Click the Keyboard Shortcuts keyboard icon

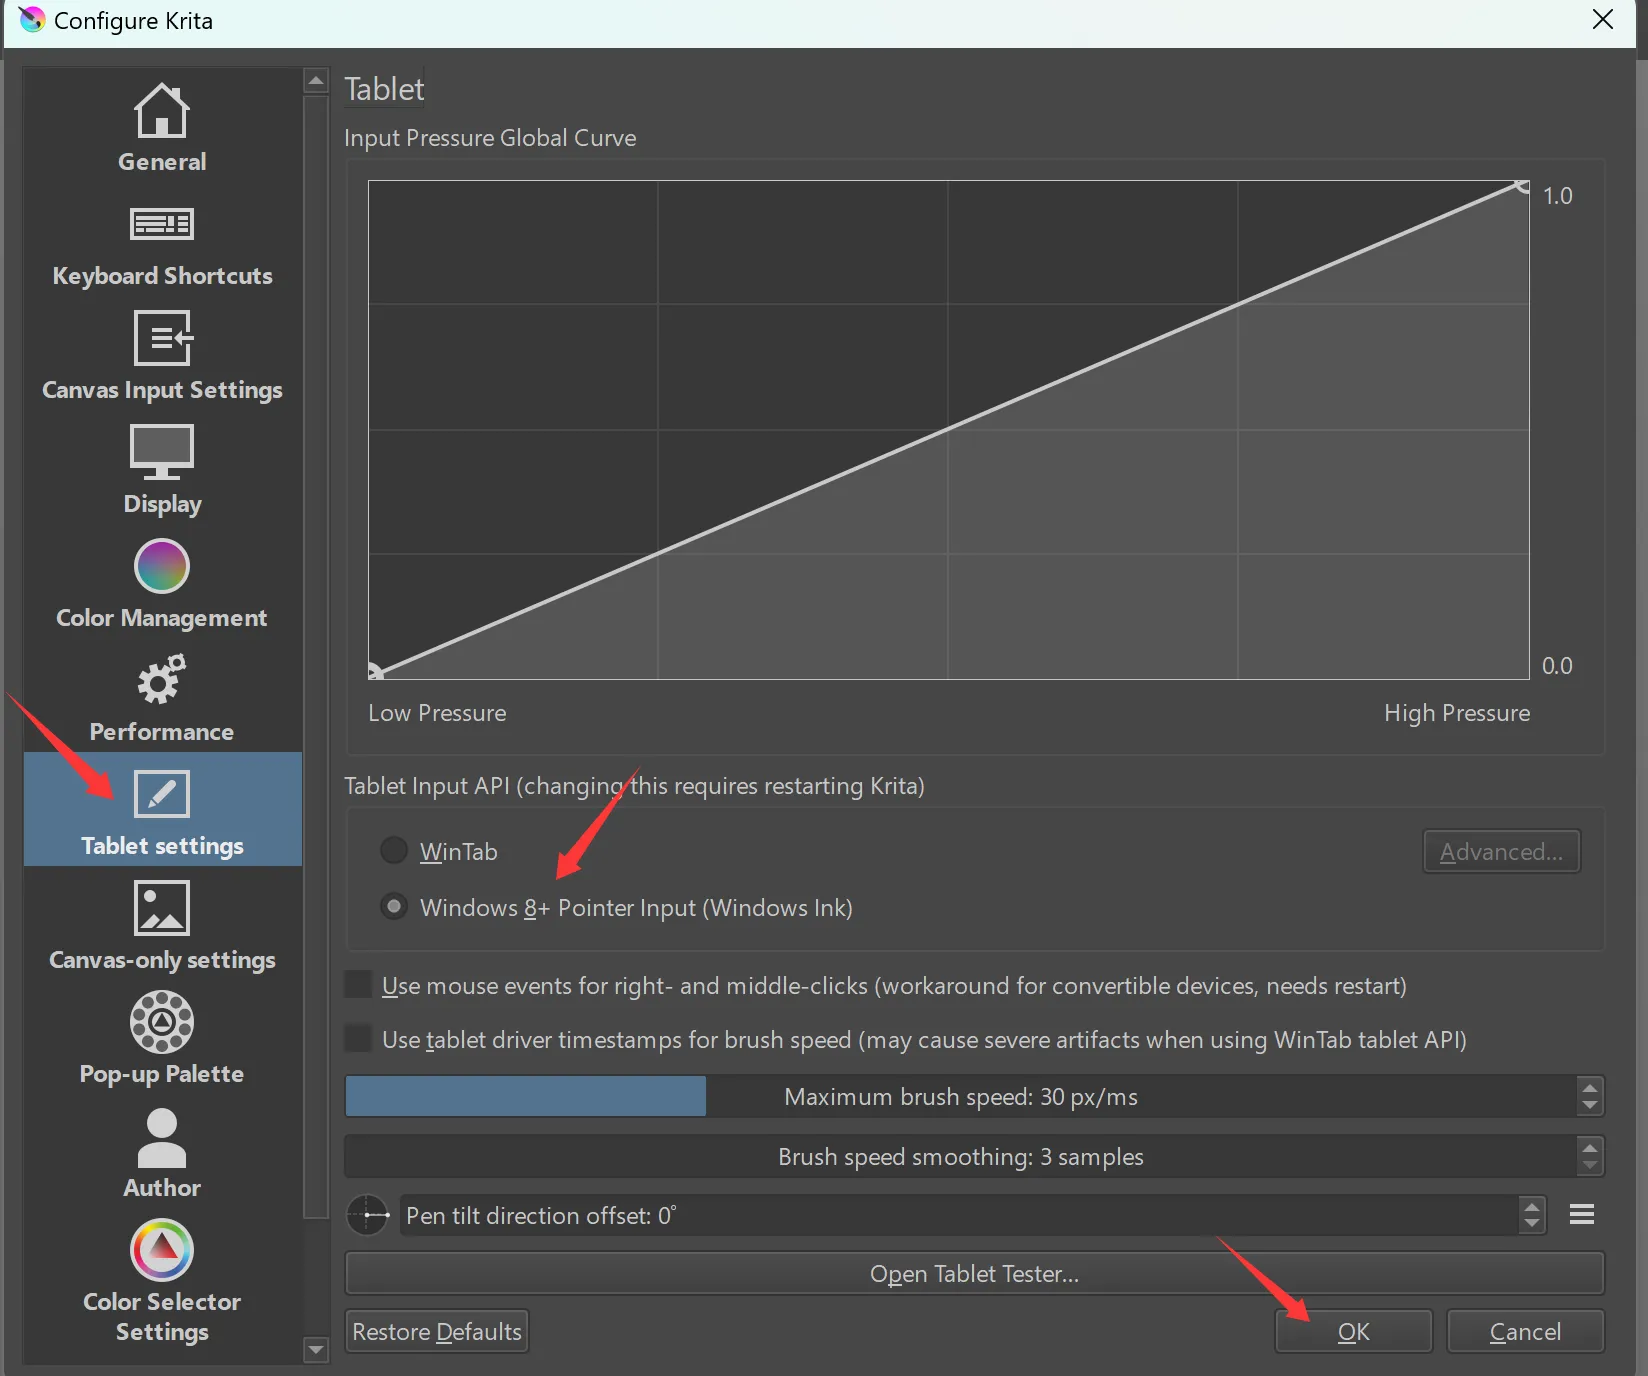(x=162, y=224)
